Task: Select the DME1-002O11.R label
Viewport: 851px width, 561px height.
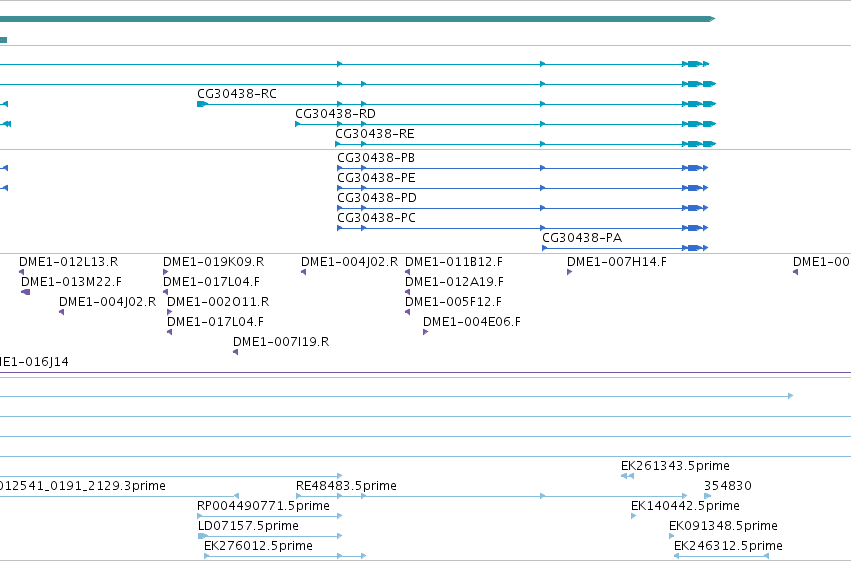Action: 218,302
